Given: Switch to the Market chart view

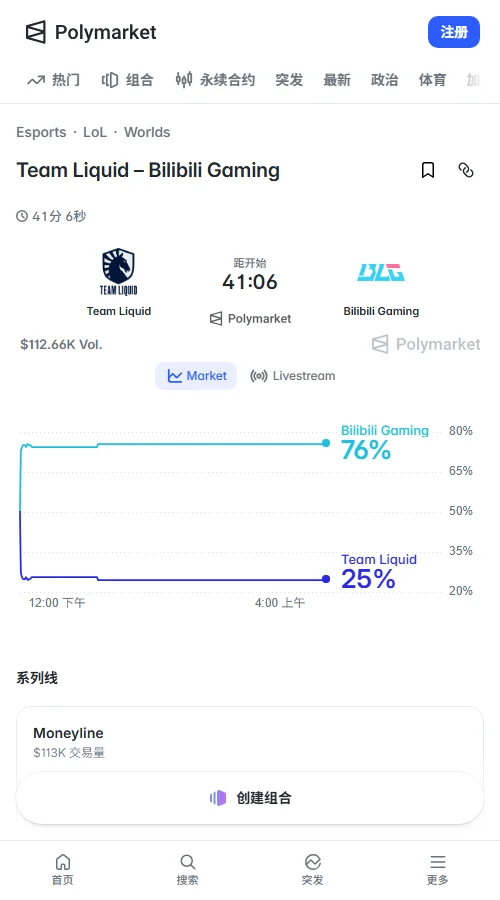Looking at the screenshot, I should click(x=196, y=376).
